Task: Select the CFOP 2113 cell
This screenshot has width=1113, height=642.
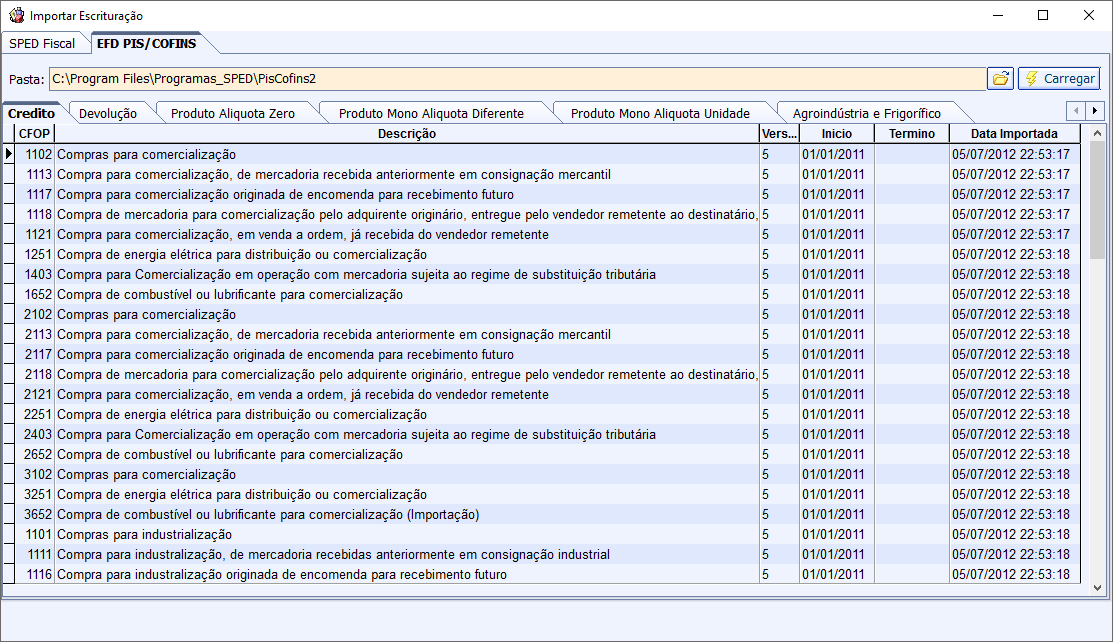Action: [35, 334]
